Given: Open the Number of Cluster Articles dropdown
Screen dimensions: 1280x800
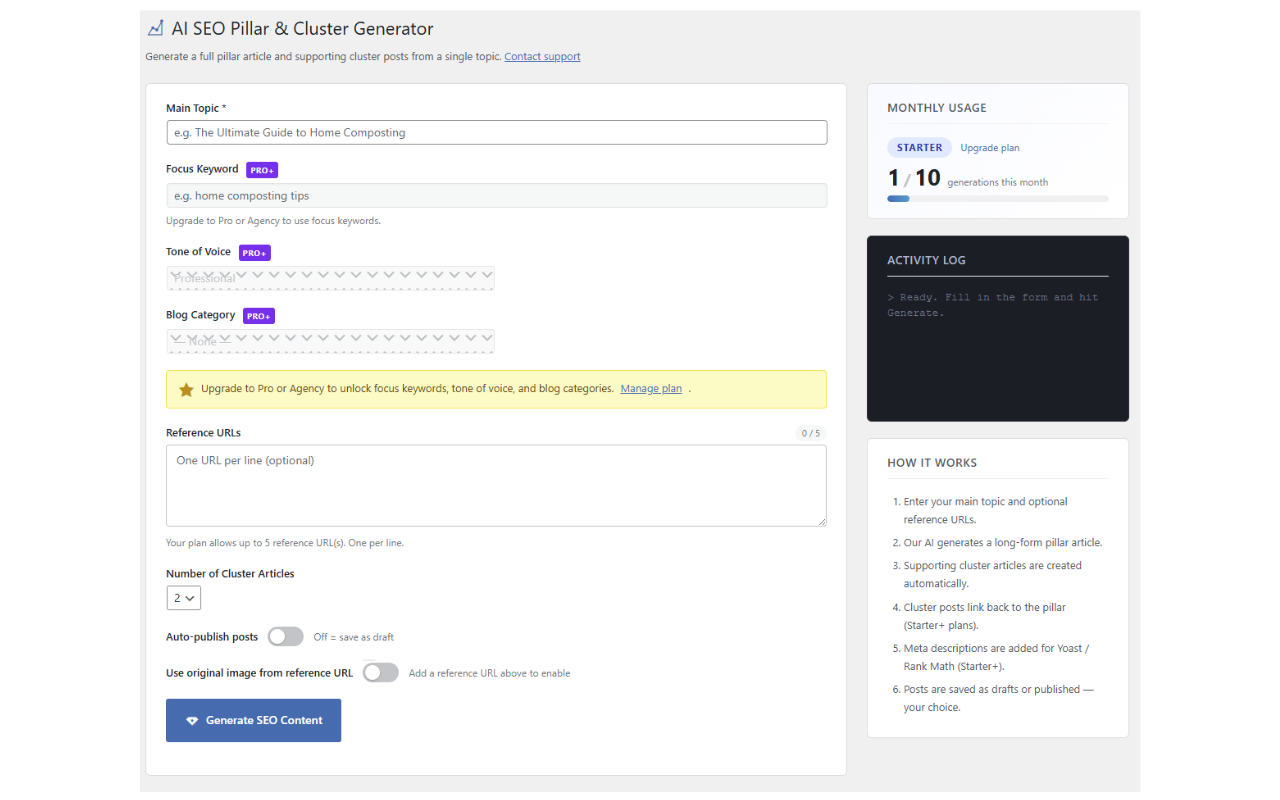Looking at the screenshot, I should coord(183,597).
